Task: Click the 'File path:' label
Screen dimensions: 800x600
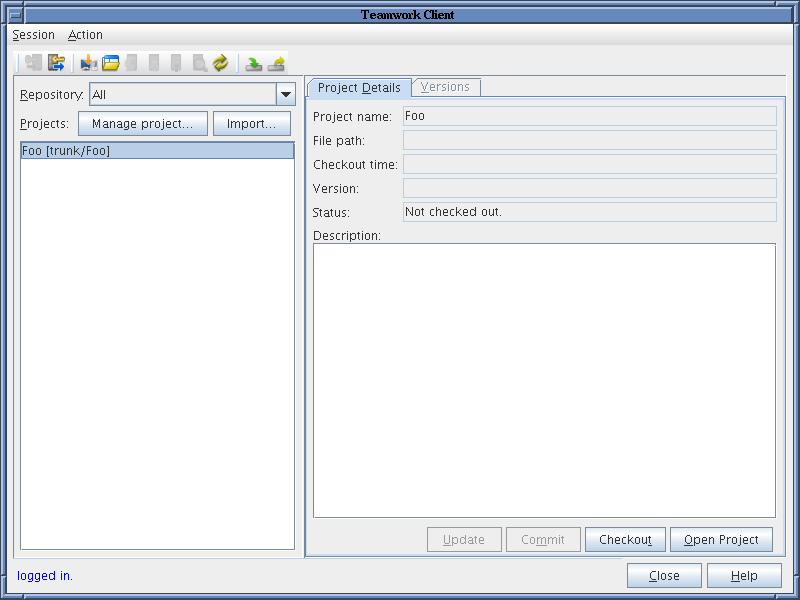Action: [339, 141]
